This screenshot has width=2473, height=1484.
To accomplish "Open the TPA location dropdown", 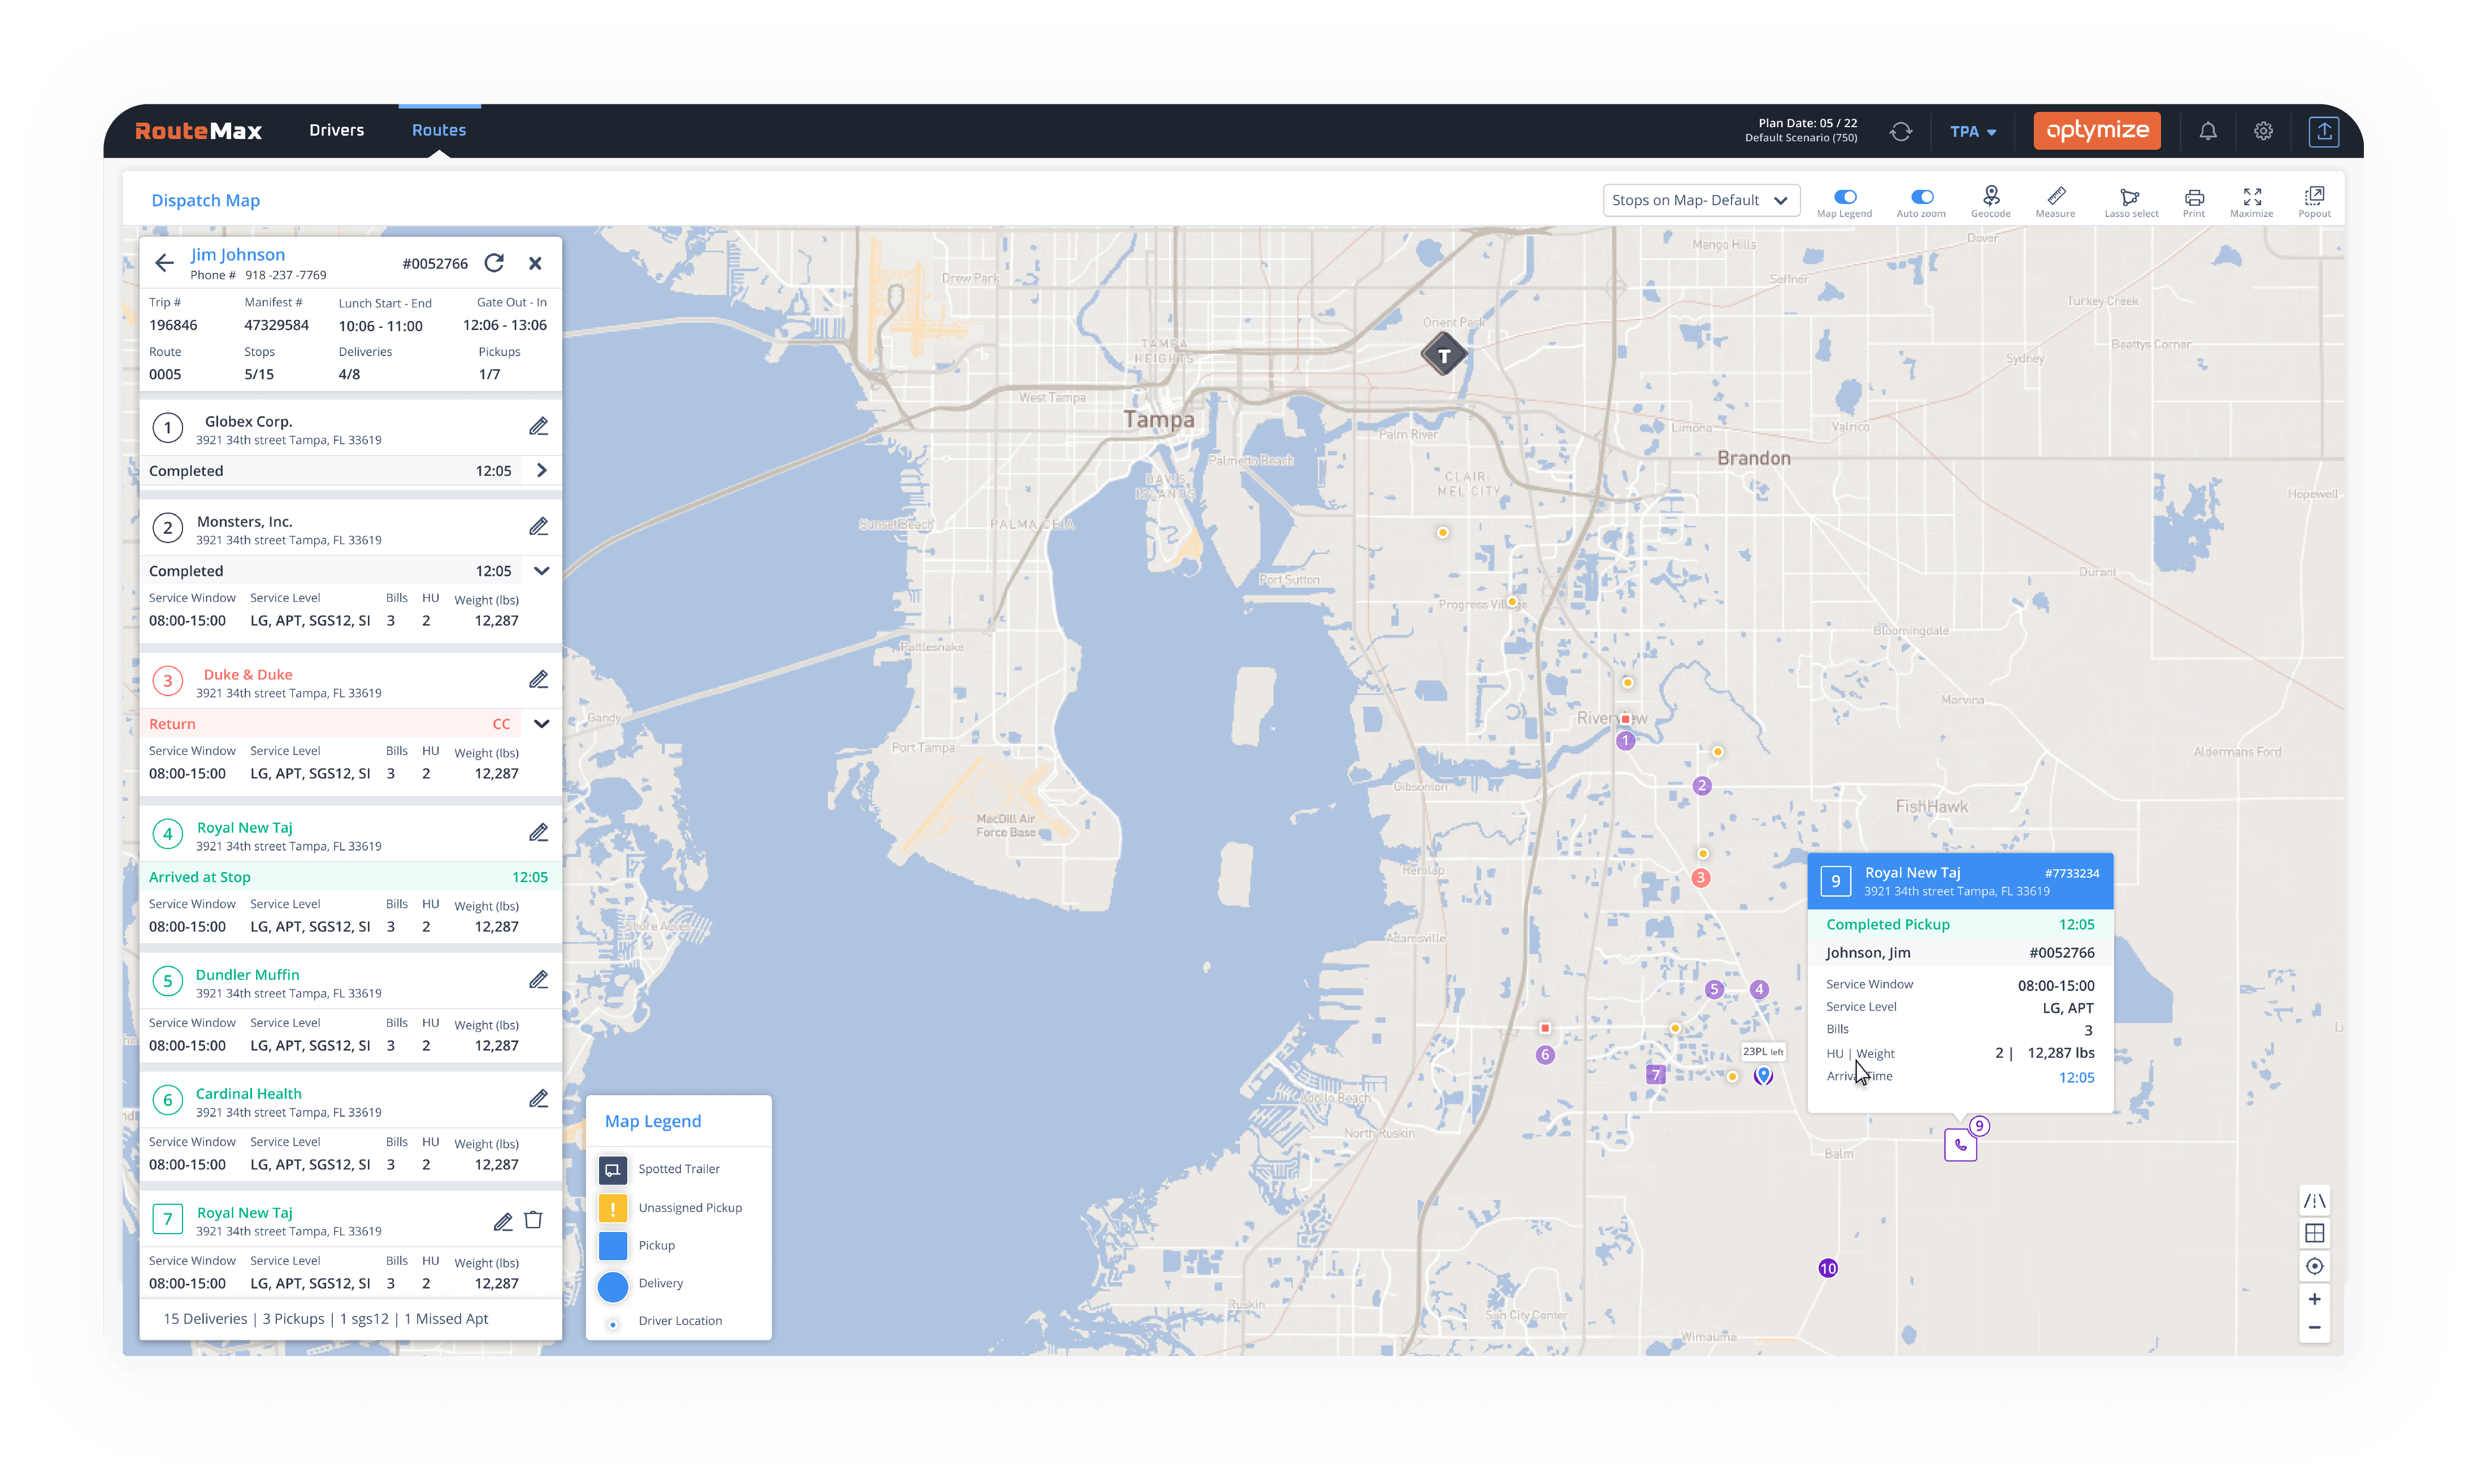I will pyautogui.click(x=1972, y=132).
